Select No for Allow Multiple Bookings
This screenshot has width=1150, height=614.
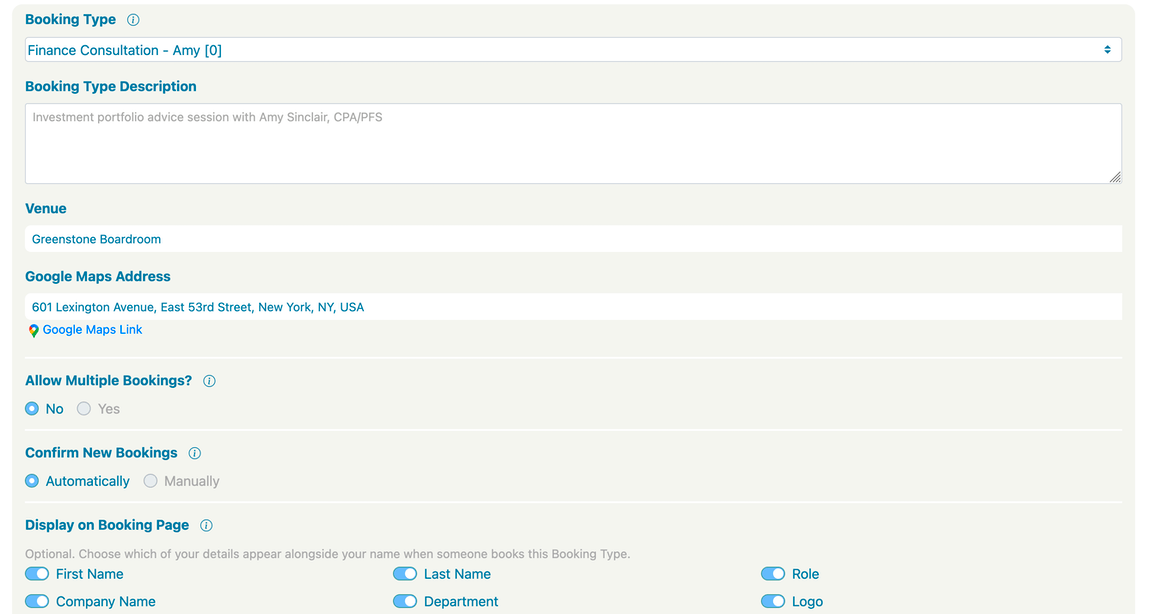point(32,409)
